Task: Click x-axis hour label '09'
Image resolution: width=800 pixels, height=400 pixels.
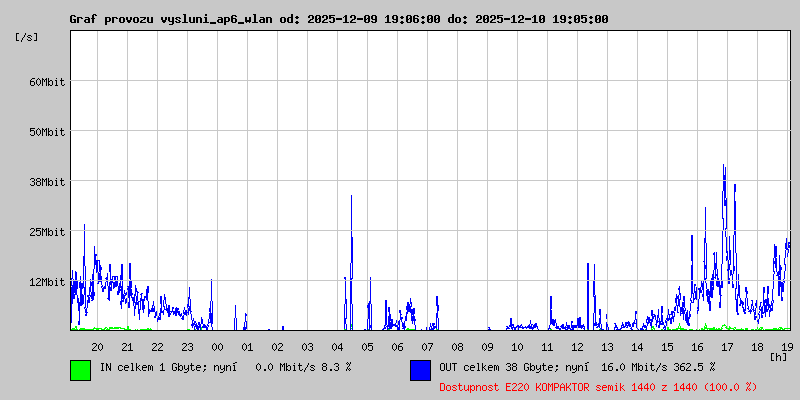Action: pyautogui.click(x=487, y=347)
